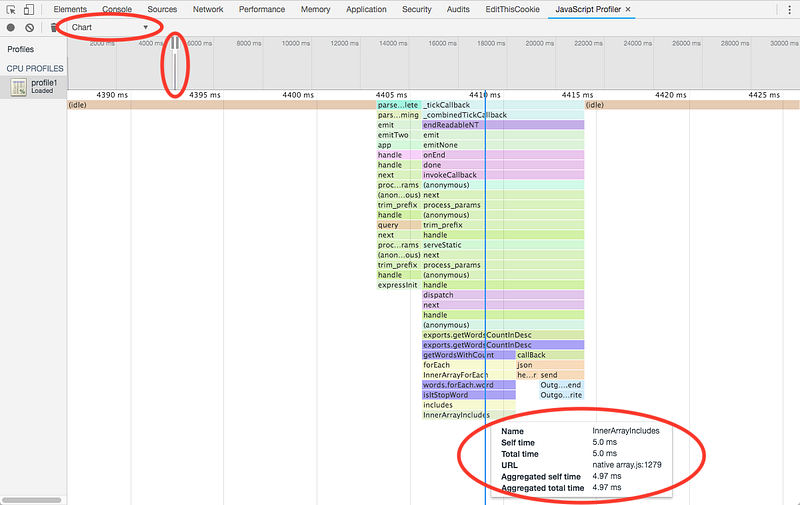
Task: Open the Memory tab
Action: click(x=315, y=9)
